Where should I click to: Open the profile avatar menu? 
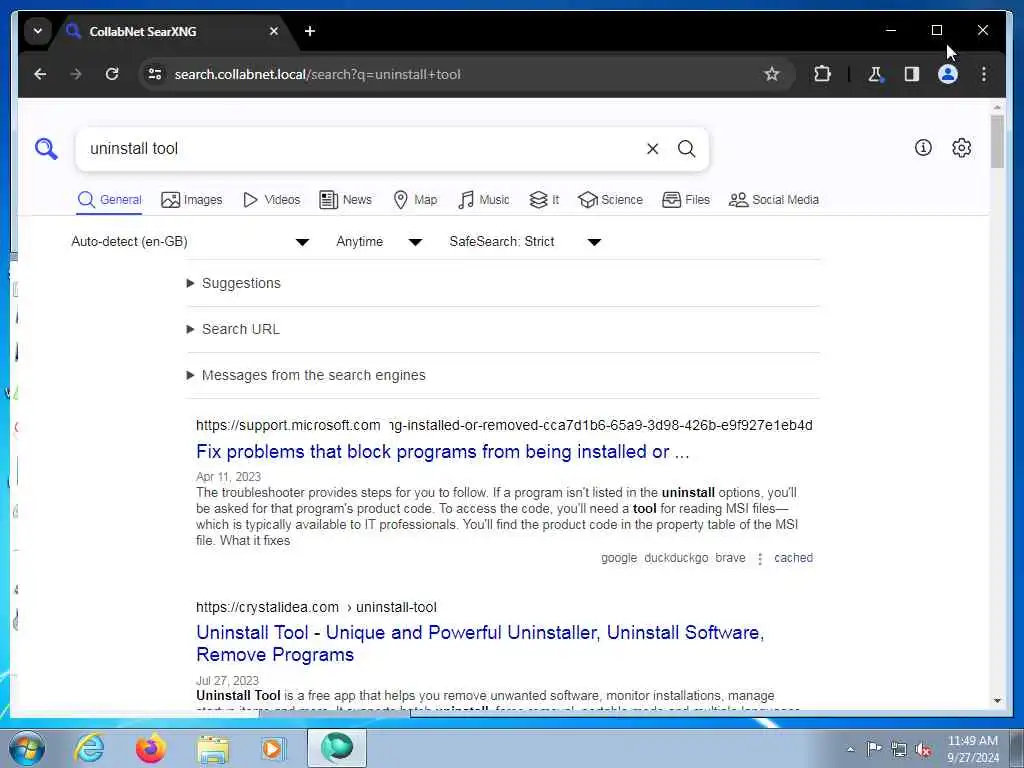(948, 74)
